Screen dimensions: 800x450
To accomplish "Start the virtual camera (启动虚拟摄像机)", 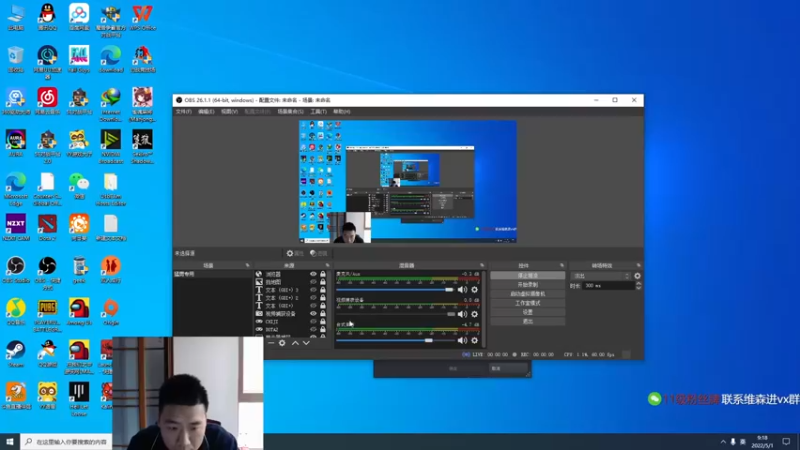I will click(528, 294).
